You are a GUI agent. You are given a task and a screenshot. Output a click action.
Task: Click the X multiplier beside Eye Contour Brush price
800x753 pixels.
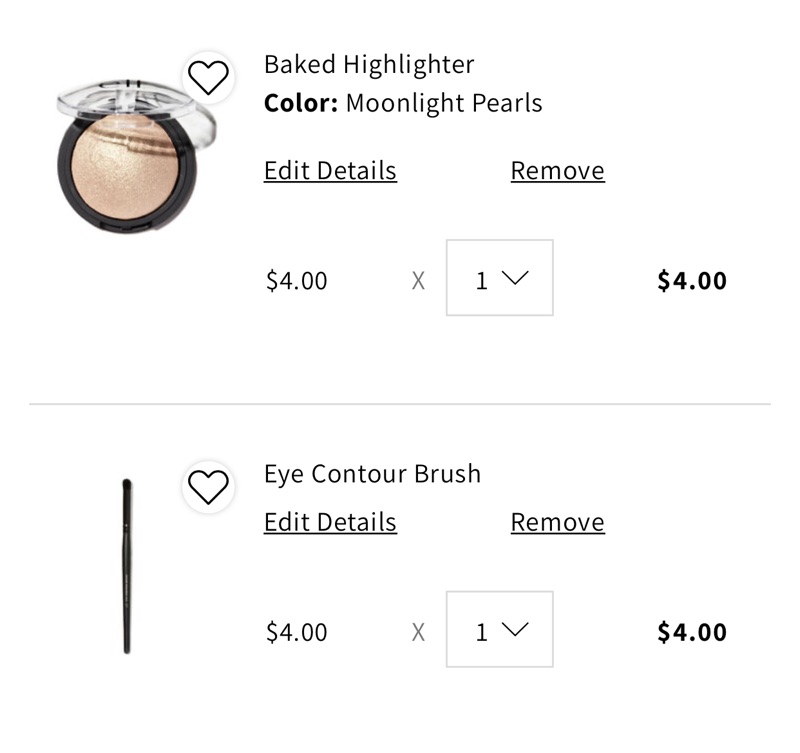[418, 632]
